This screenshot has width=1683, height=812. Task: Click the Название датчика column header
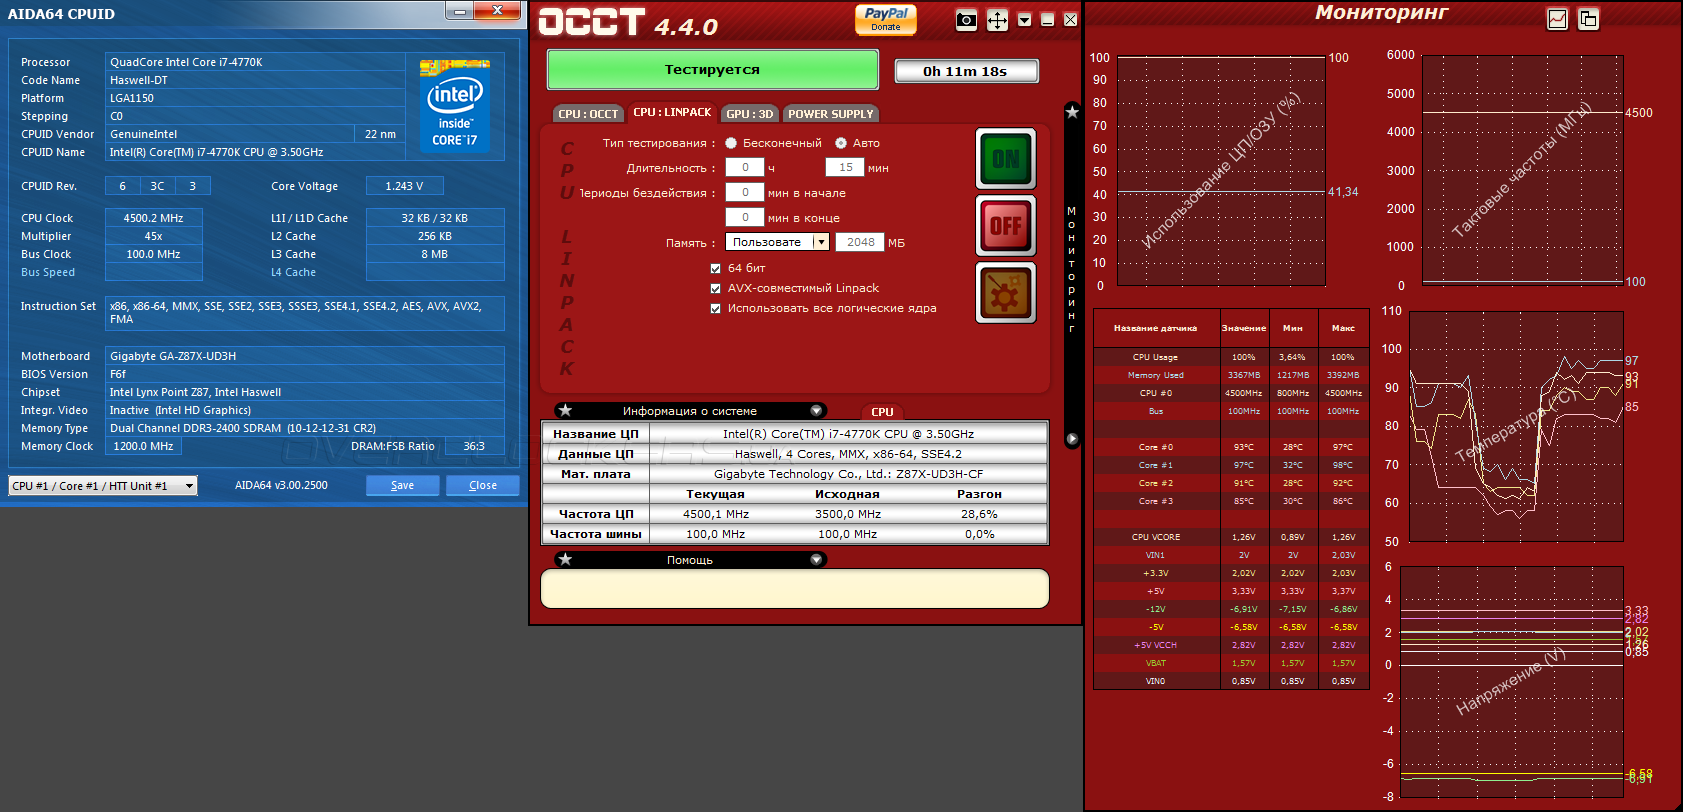click(x=1155, y=328)
